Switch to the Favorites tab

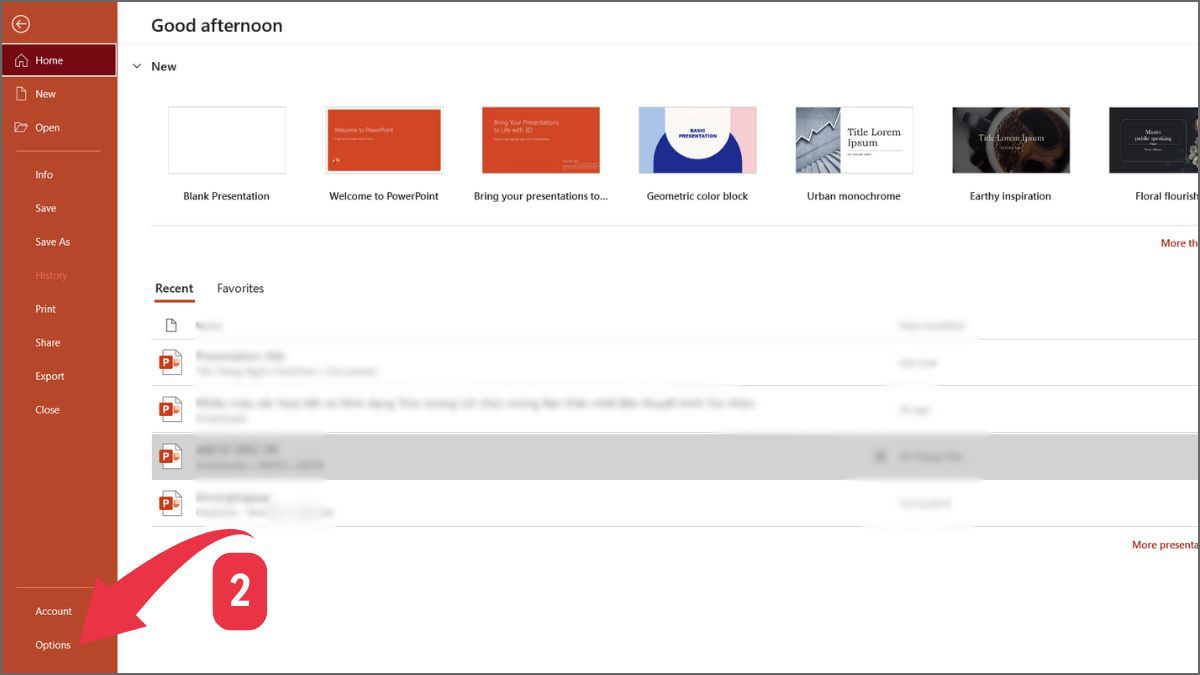(240, 288)
